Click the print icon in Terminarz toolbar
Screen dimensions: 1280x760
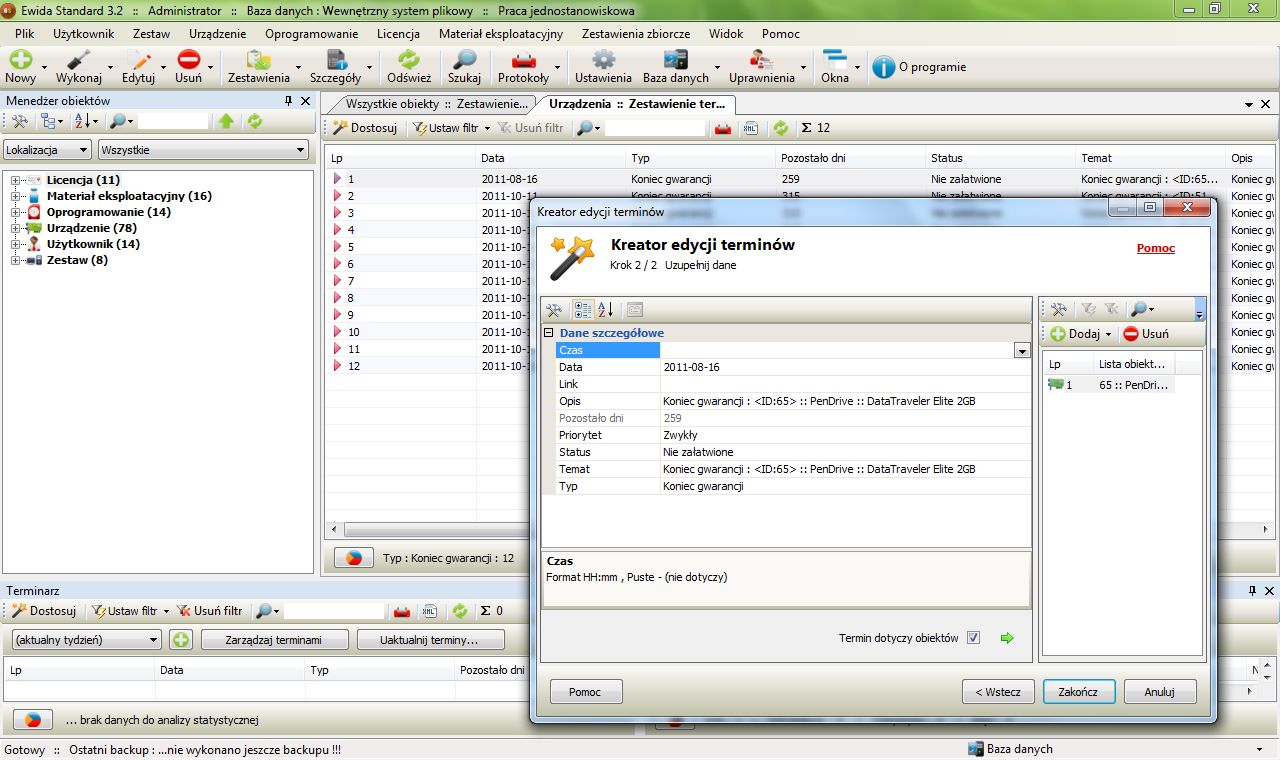(x=402, y=611)
